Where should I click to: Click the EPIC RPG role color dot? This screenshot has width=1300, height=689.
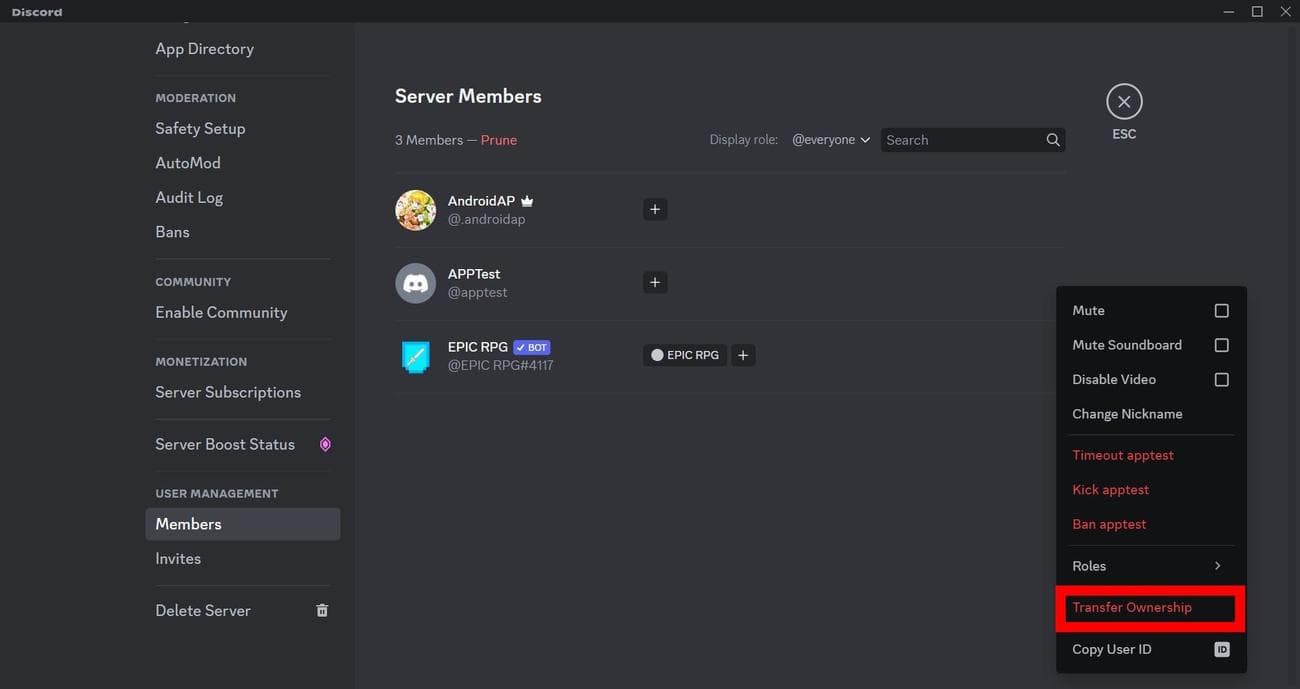[657, 355]
